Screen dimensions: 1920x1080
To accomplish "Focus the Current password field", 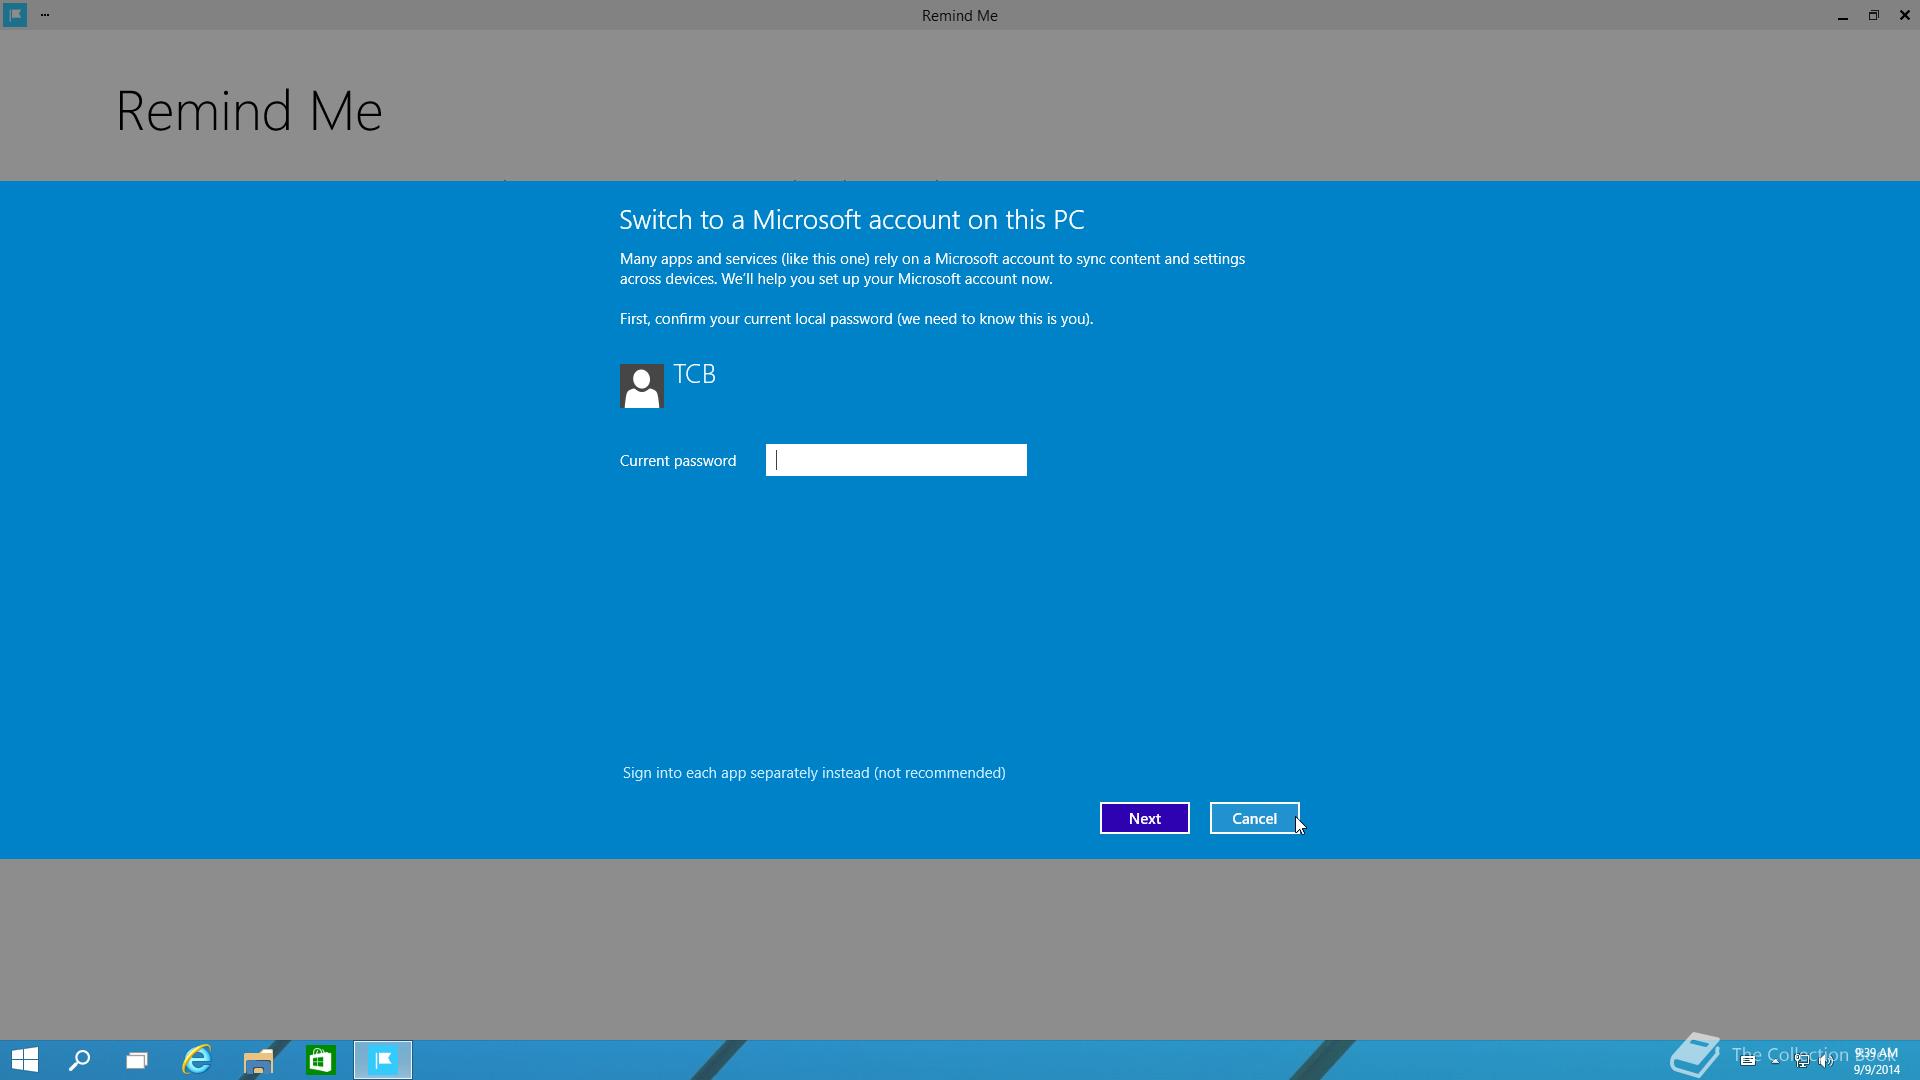I will (896, 460).
